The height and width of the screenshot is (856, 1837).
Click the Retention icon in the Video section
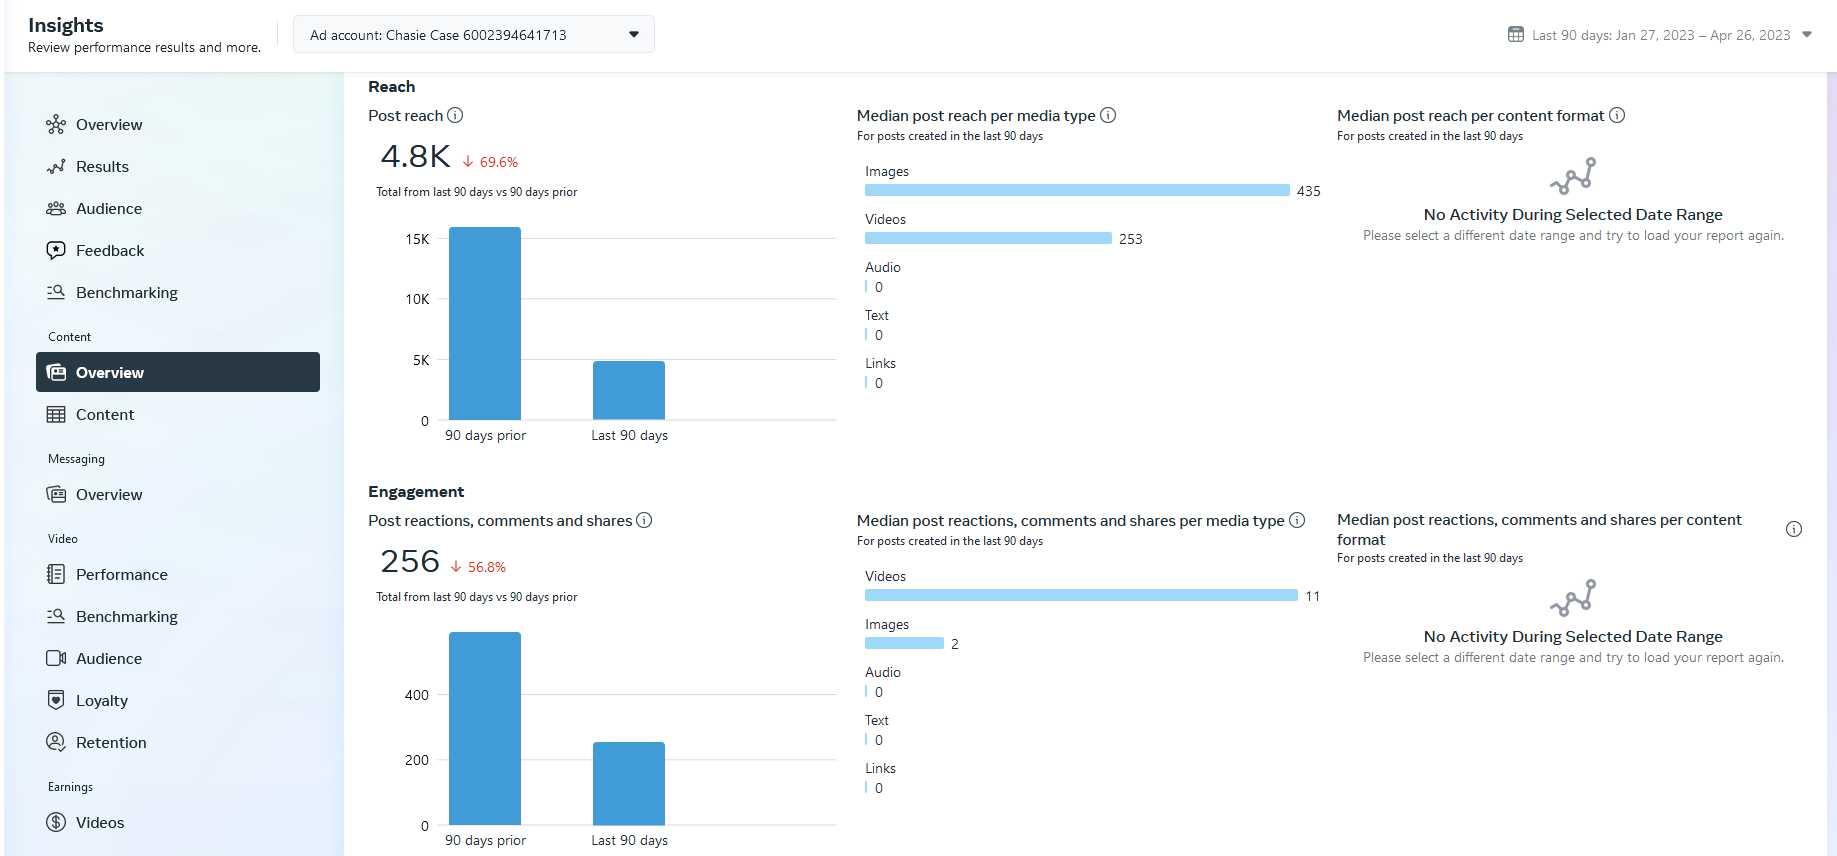click(56, 742)
